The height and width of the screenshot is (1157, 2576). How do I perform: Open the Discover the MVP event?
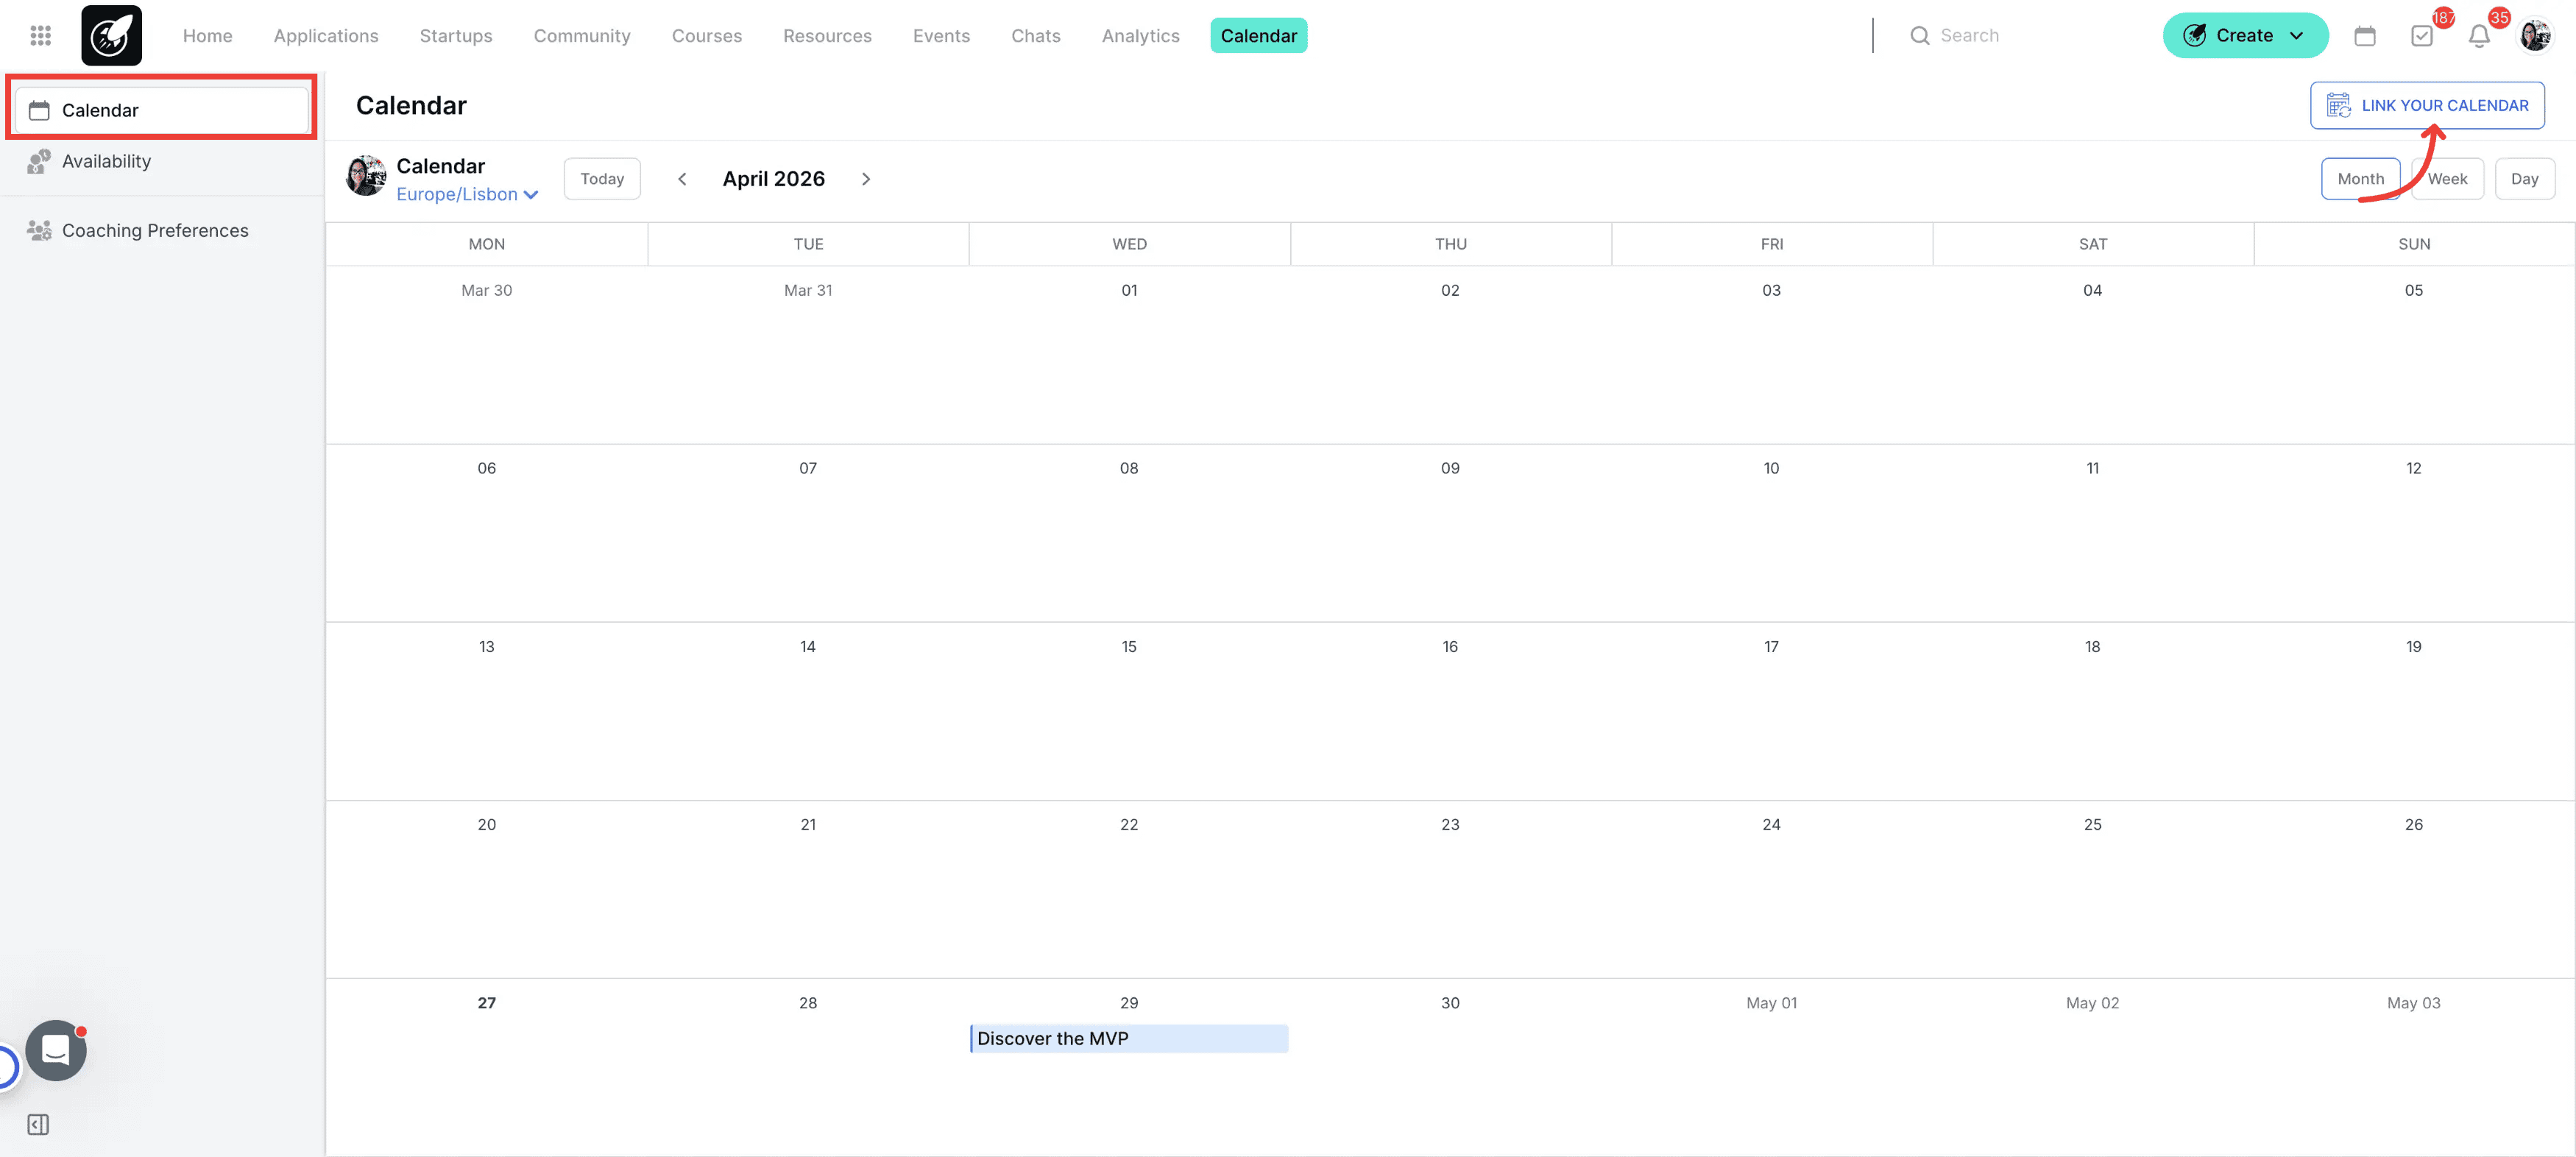click(x=1128, y=1038)
